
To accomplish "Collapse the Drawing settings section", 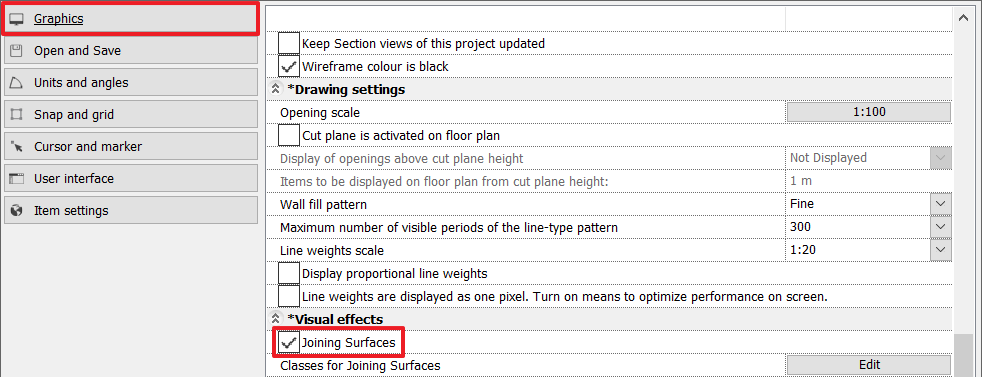I will pyautogui.click(x=275, y=90).
